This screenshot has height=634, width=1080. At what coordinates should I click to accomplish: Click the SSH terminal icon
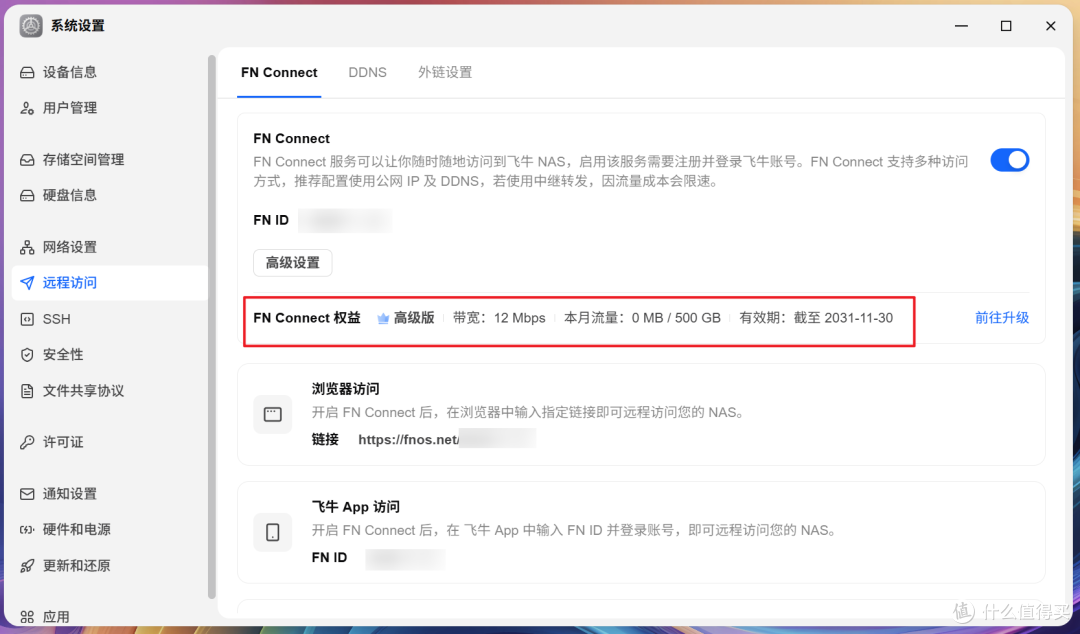27,319
